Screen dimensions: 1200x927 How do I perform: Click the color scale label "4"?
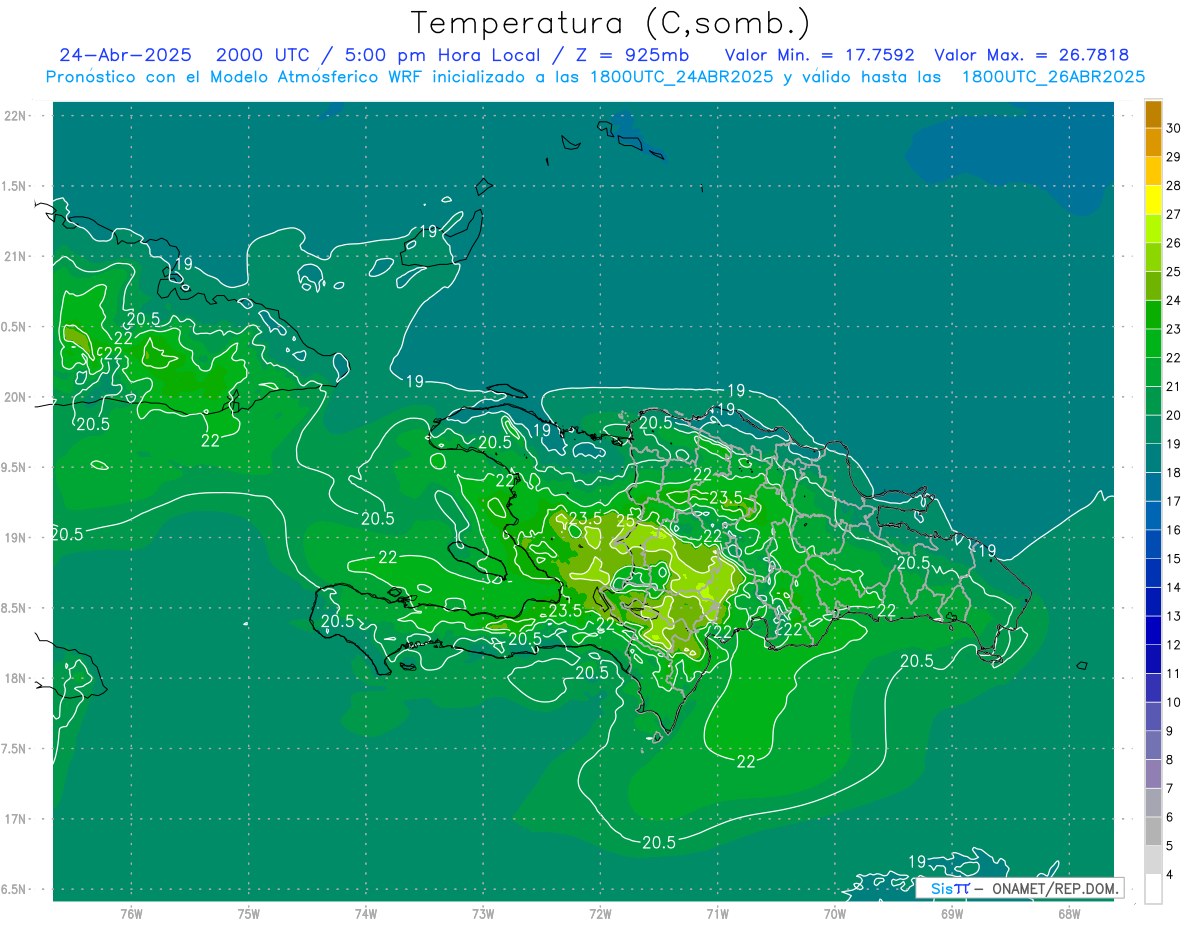[1171, 876]
